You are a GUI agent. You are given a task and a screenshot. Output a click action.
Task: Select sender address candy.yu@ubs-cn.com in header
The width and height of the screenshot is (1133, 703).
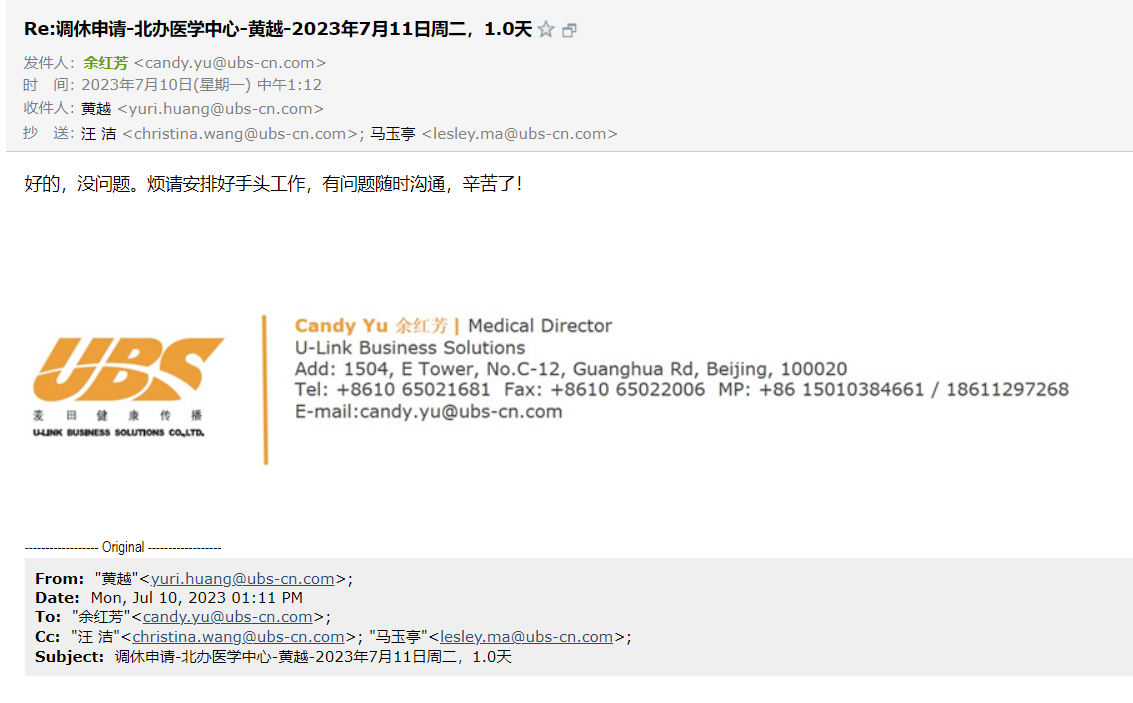[x=230, y=62]
